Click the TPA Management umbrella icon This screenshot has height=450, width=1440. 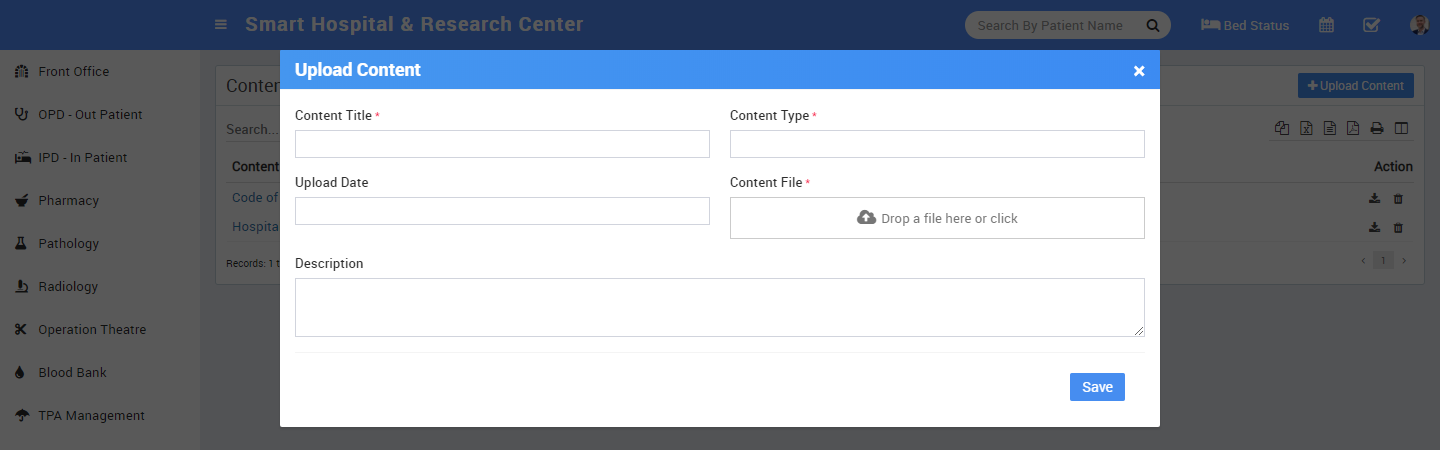pos(20,416)
